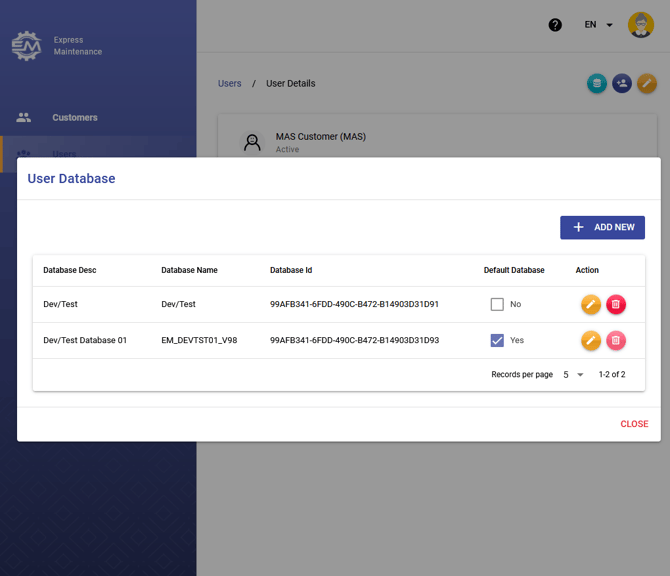Check Default Database box for Dev/Test

tap(497, 304)
